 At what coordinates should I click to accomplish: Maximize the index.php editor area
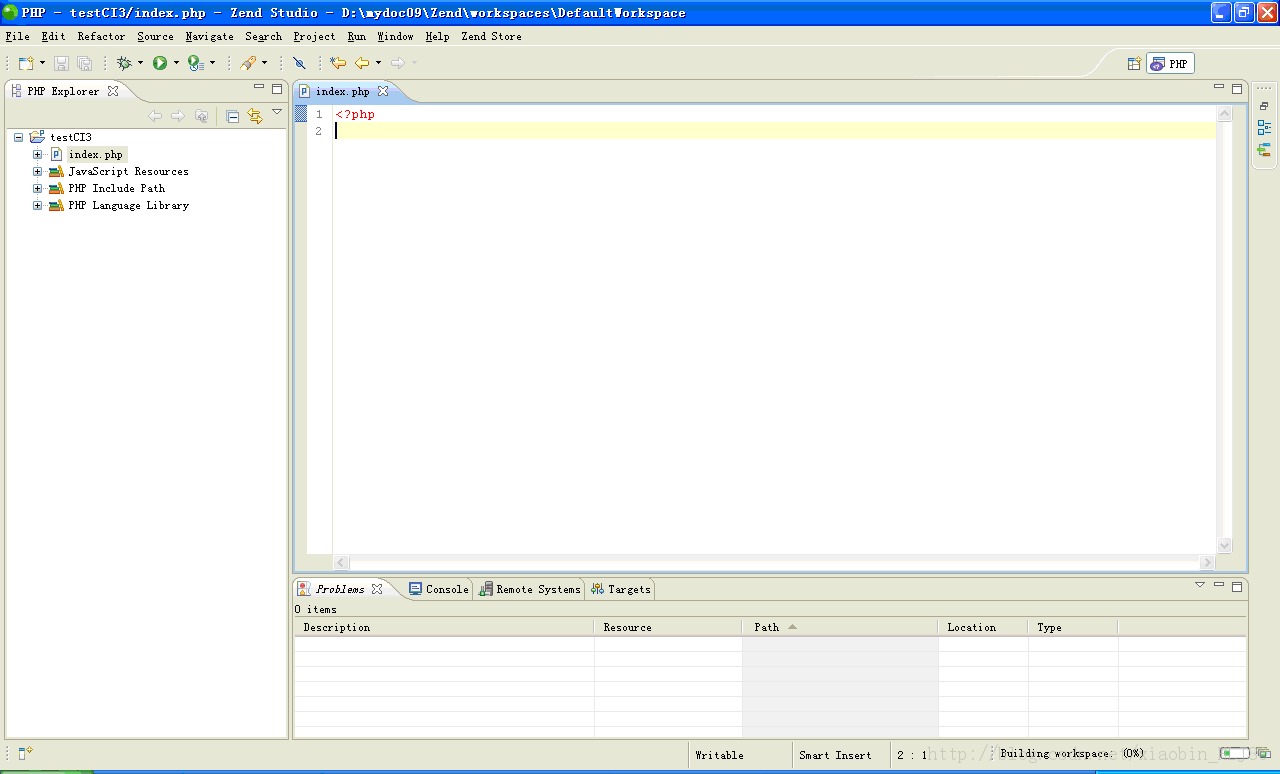pos(1236,87)
